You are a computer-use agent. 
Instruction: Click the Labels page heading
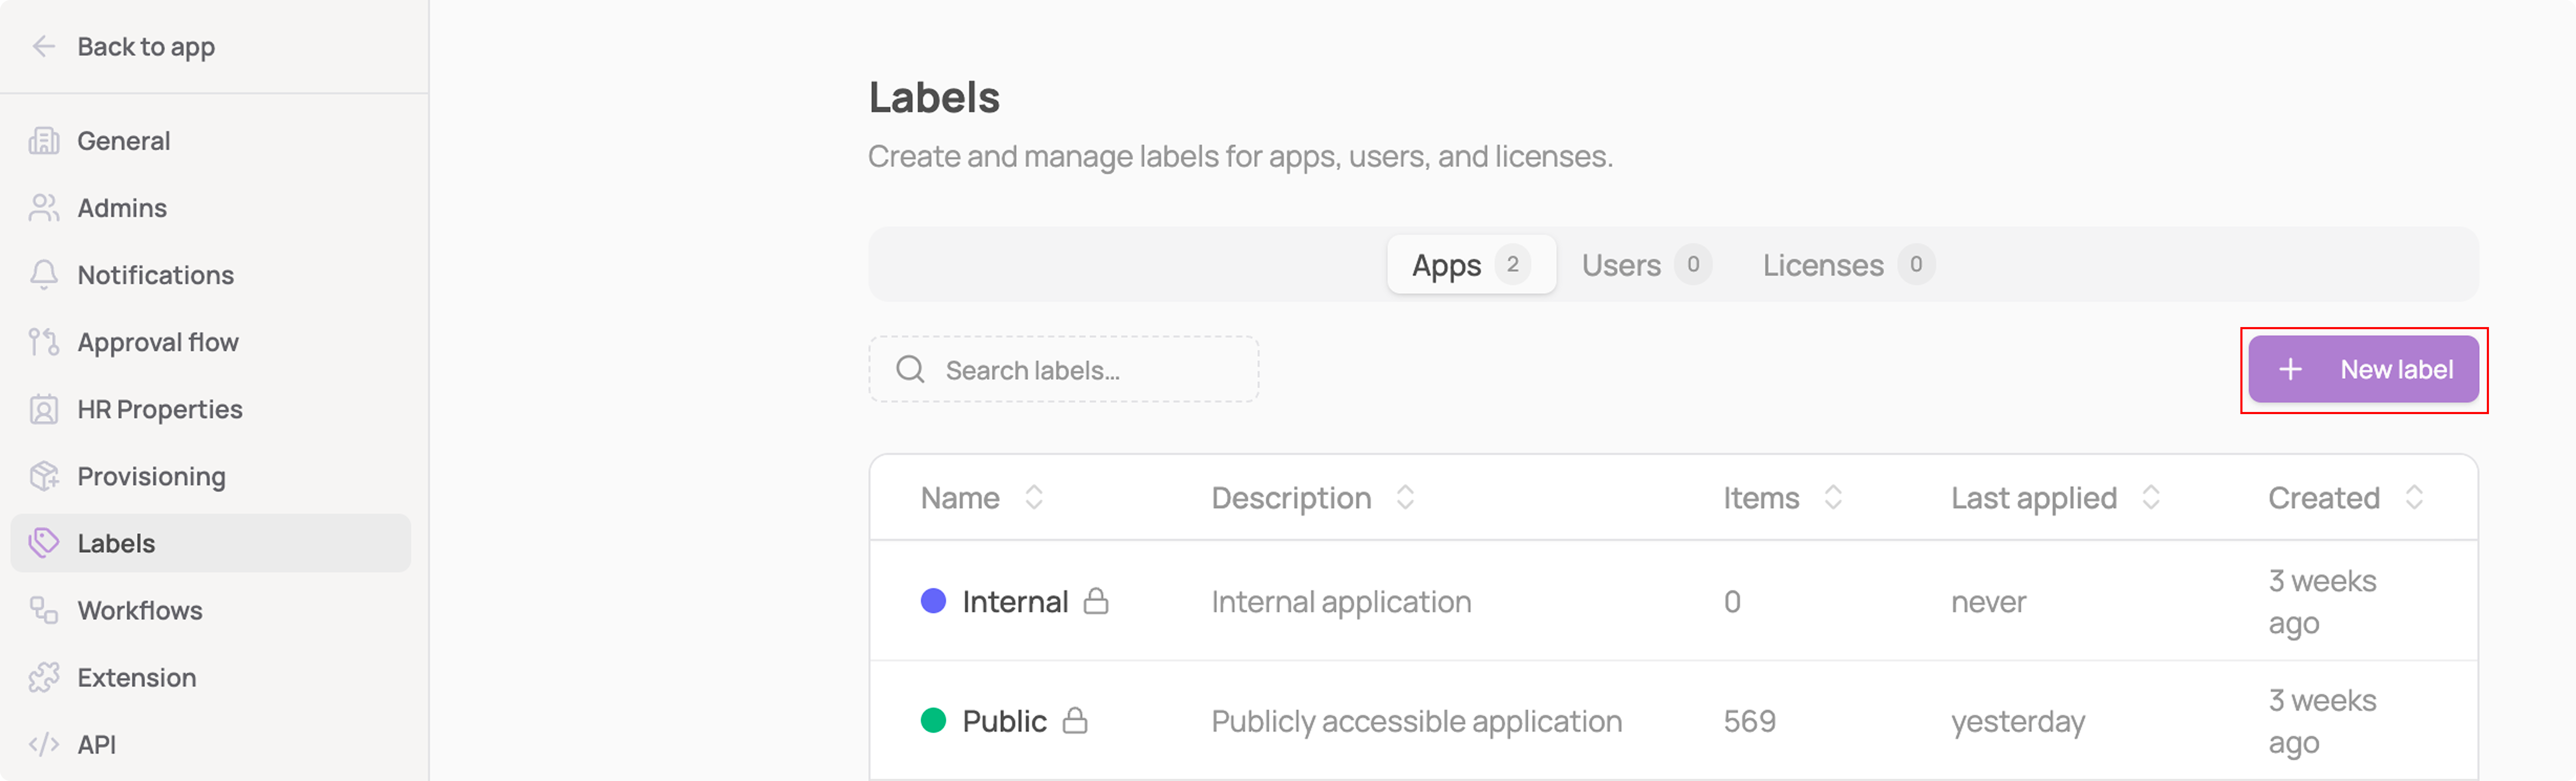[933, 97]
